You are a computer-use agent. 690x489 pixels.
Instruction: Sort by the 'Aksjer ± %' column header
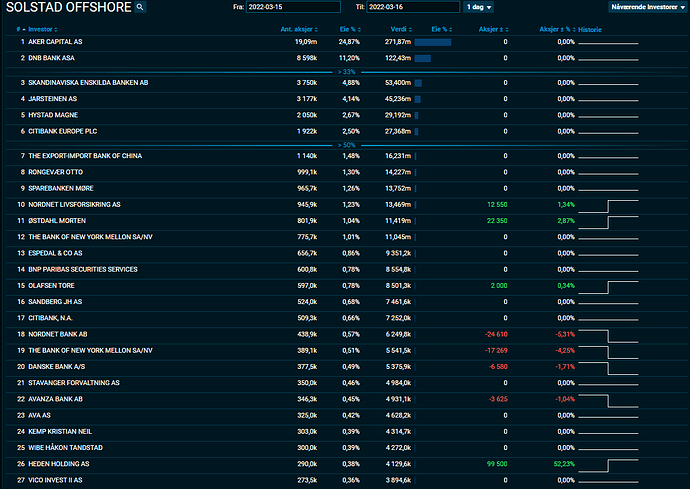click(557, 29)
